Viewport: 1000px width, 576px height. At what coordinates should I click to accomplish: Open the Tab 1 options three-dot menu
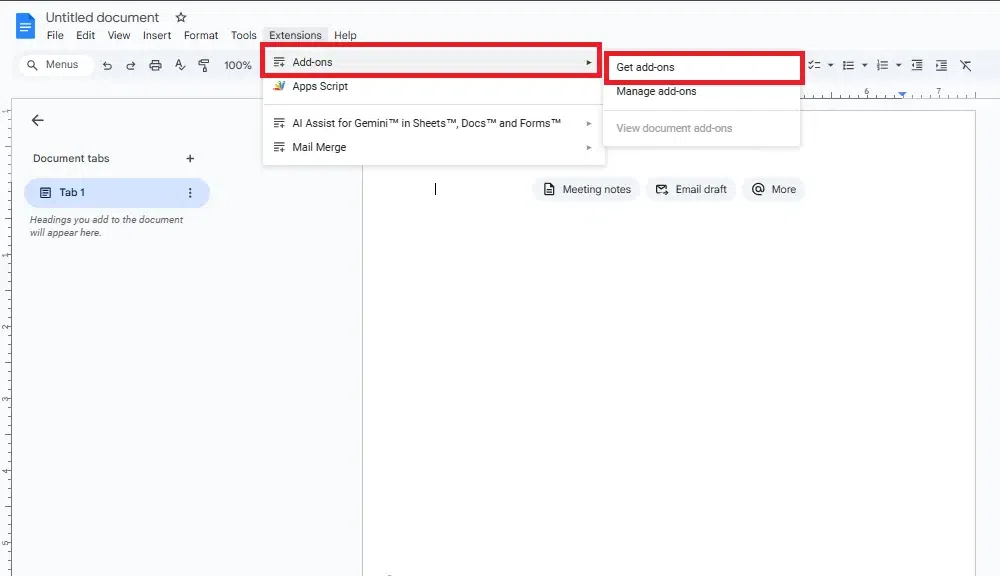point(190,193)
